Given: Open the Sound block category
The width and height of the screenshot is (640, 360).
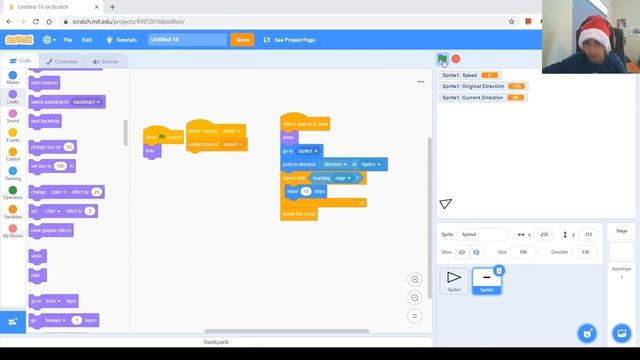Looking at the screenshot, I should click(x=13, y=116).
